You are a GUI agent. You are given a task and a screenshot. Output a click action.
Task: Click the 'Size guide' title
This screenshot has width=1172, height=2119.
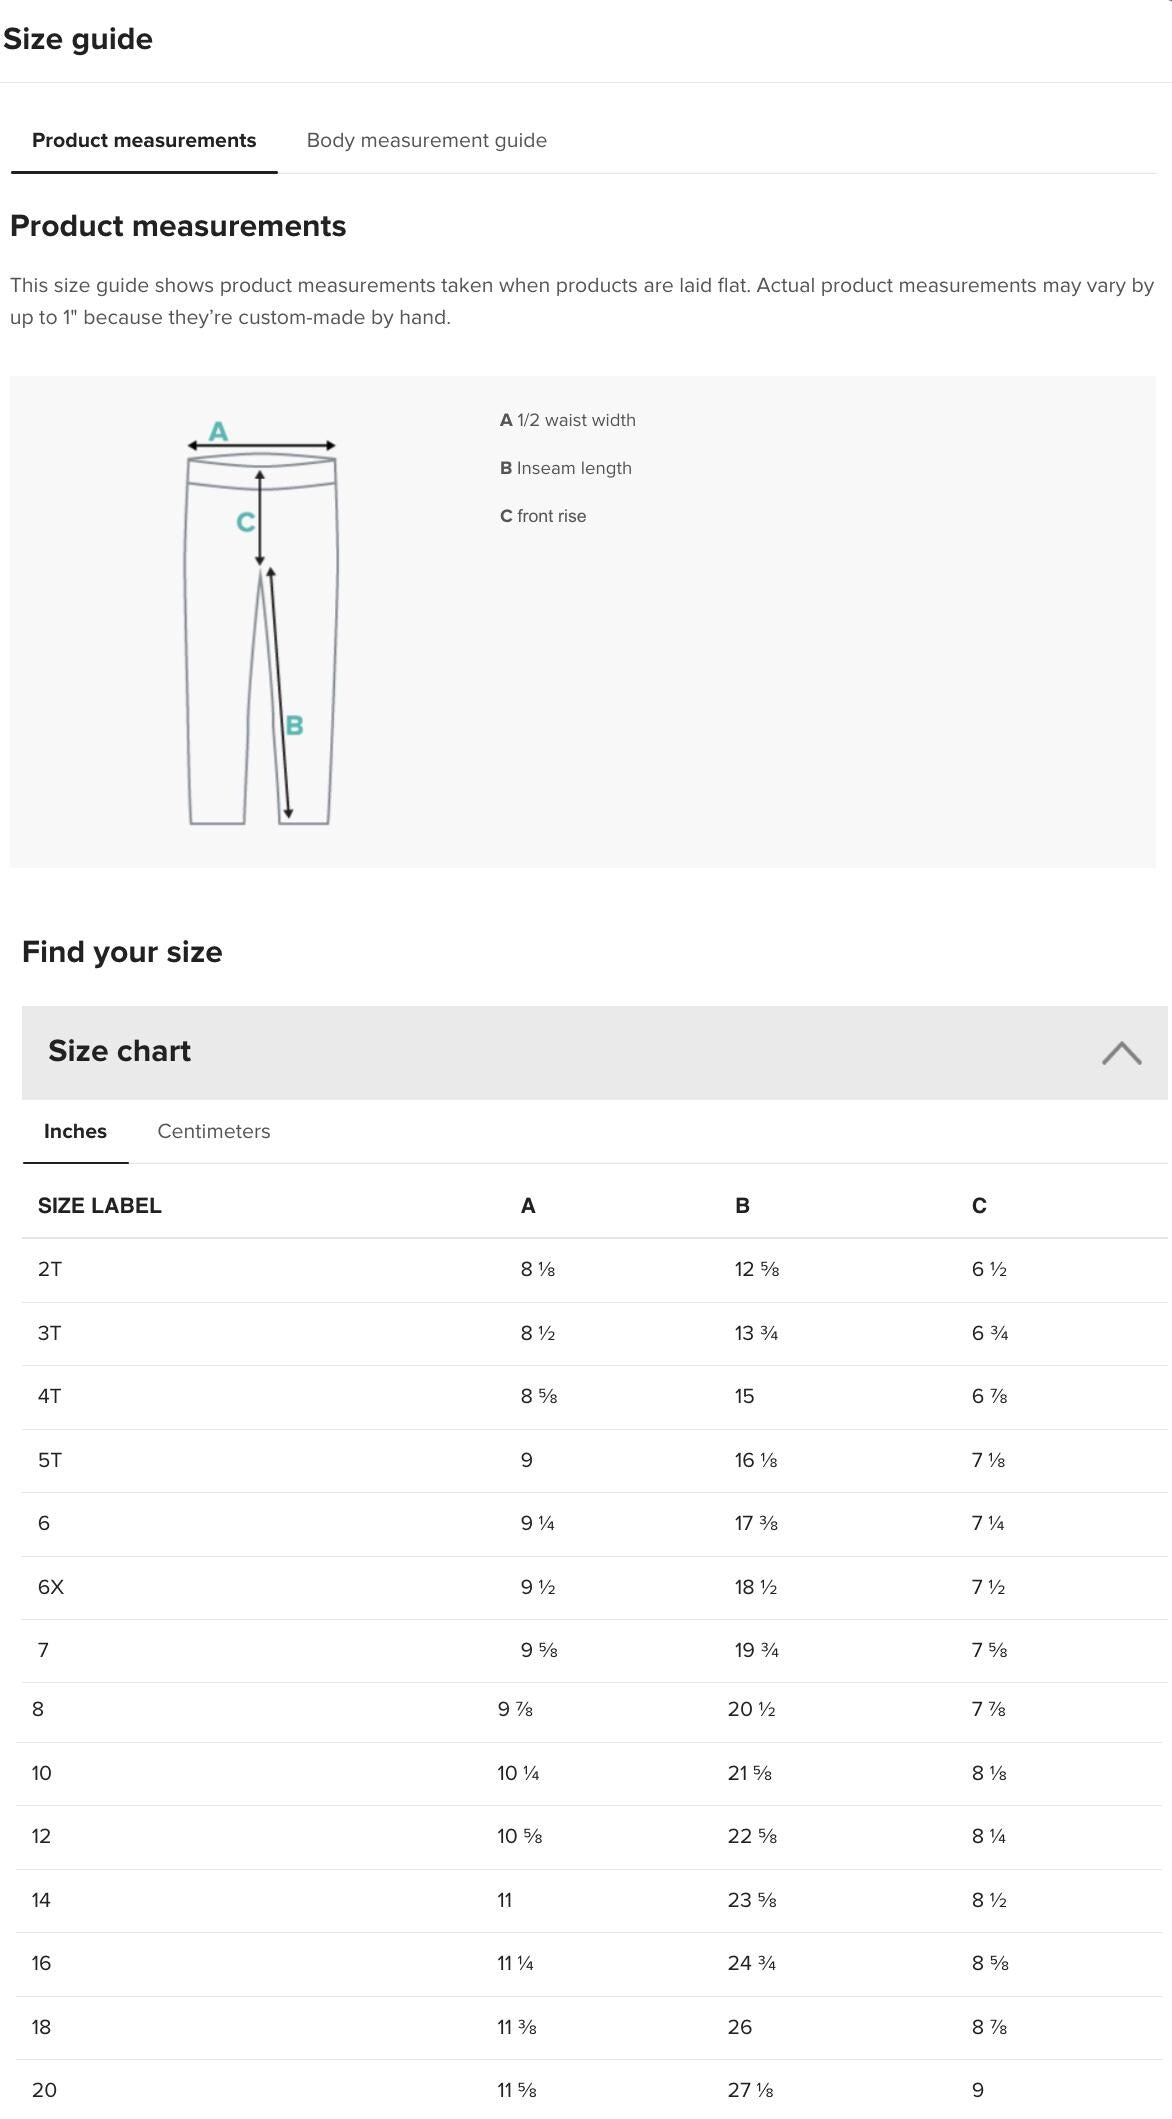pos(80,39)
